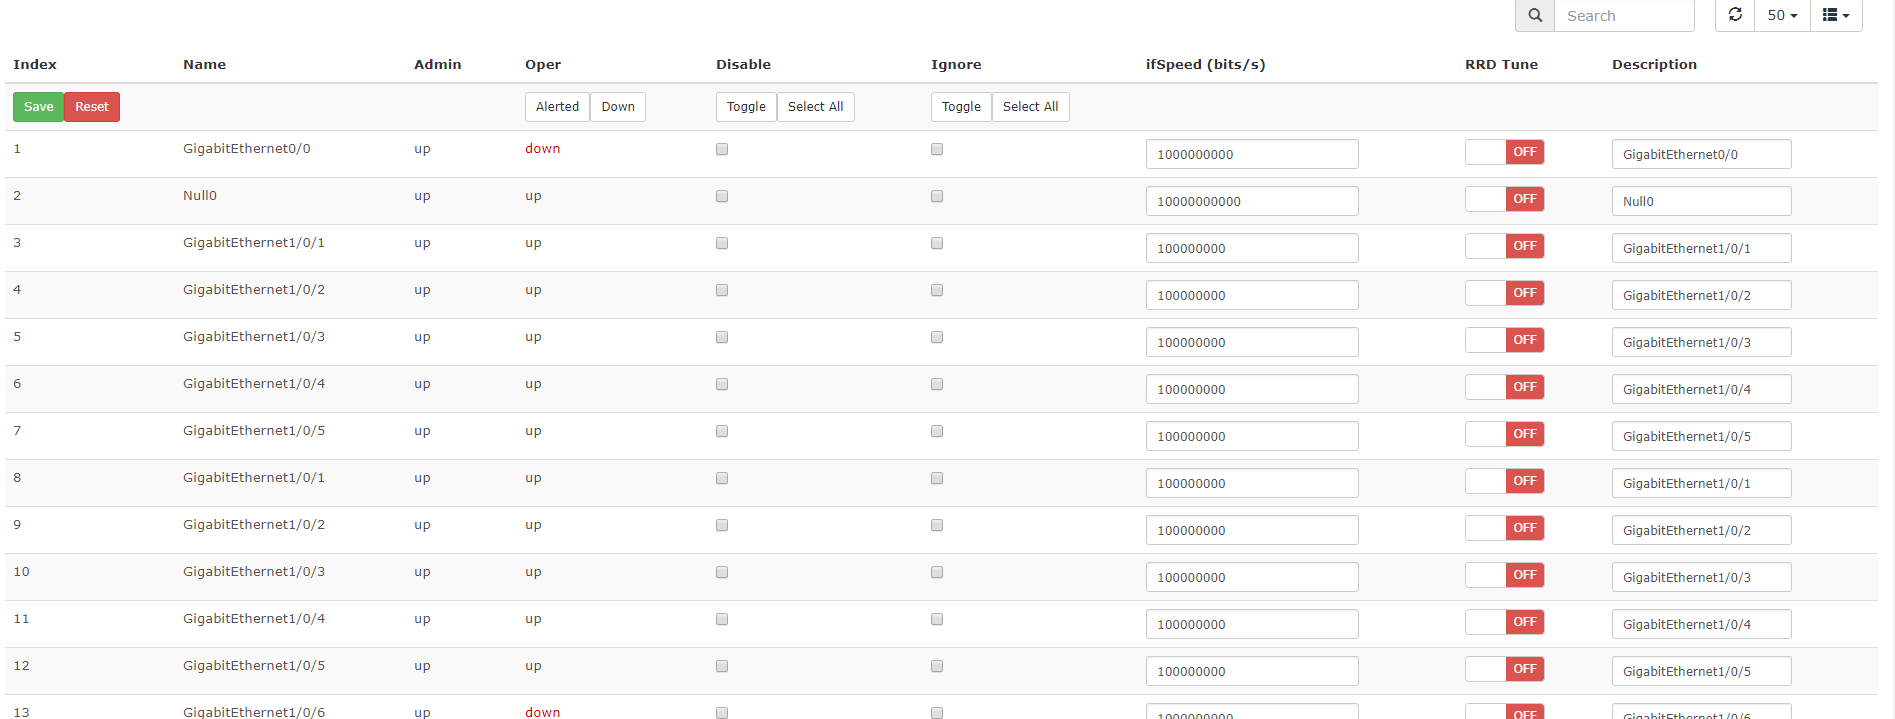Click the Alerted filter button
Image resolution: width=1895 pixels, height=719 pixels.
[557, 107]
